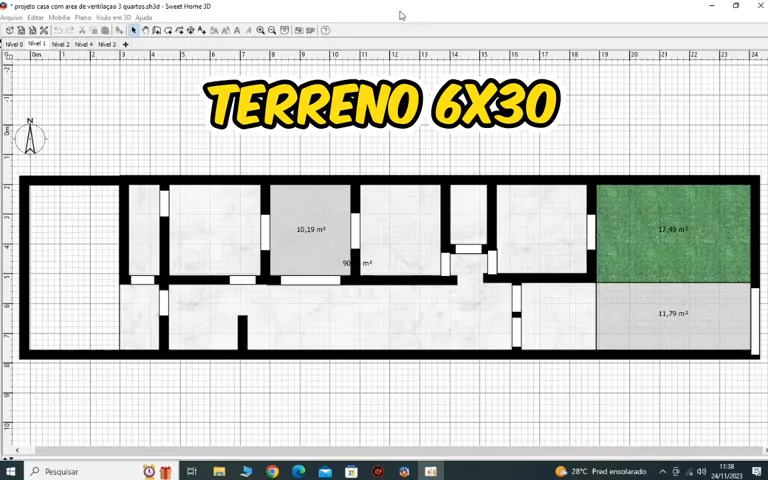Switch to the Nível 2 tab
This screenshot has width=768, height=480.
(x=60, y=44)
